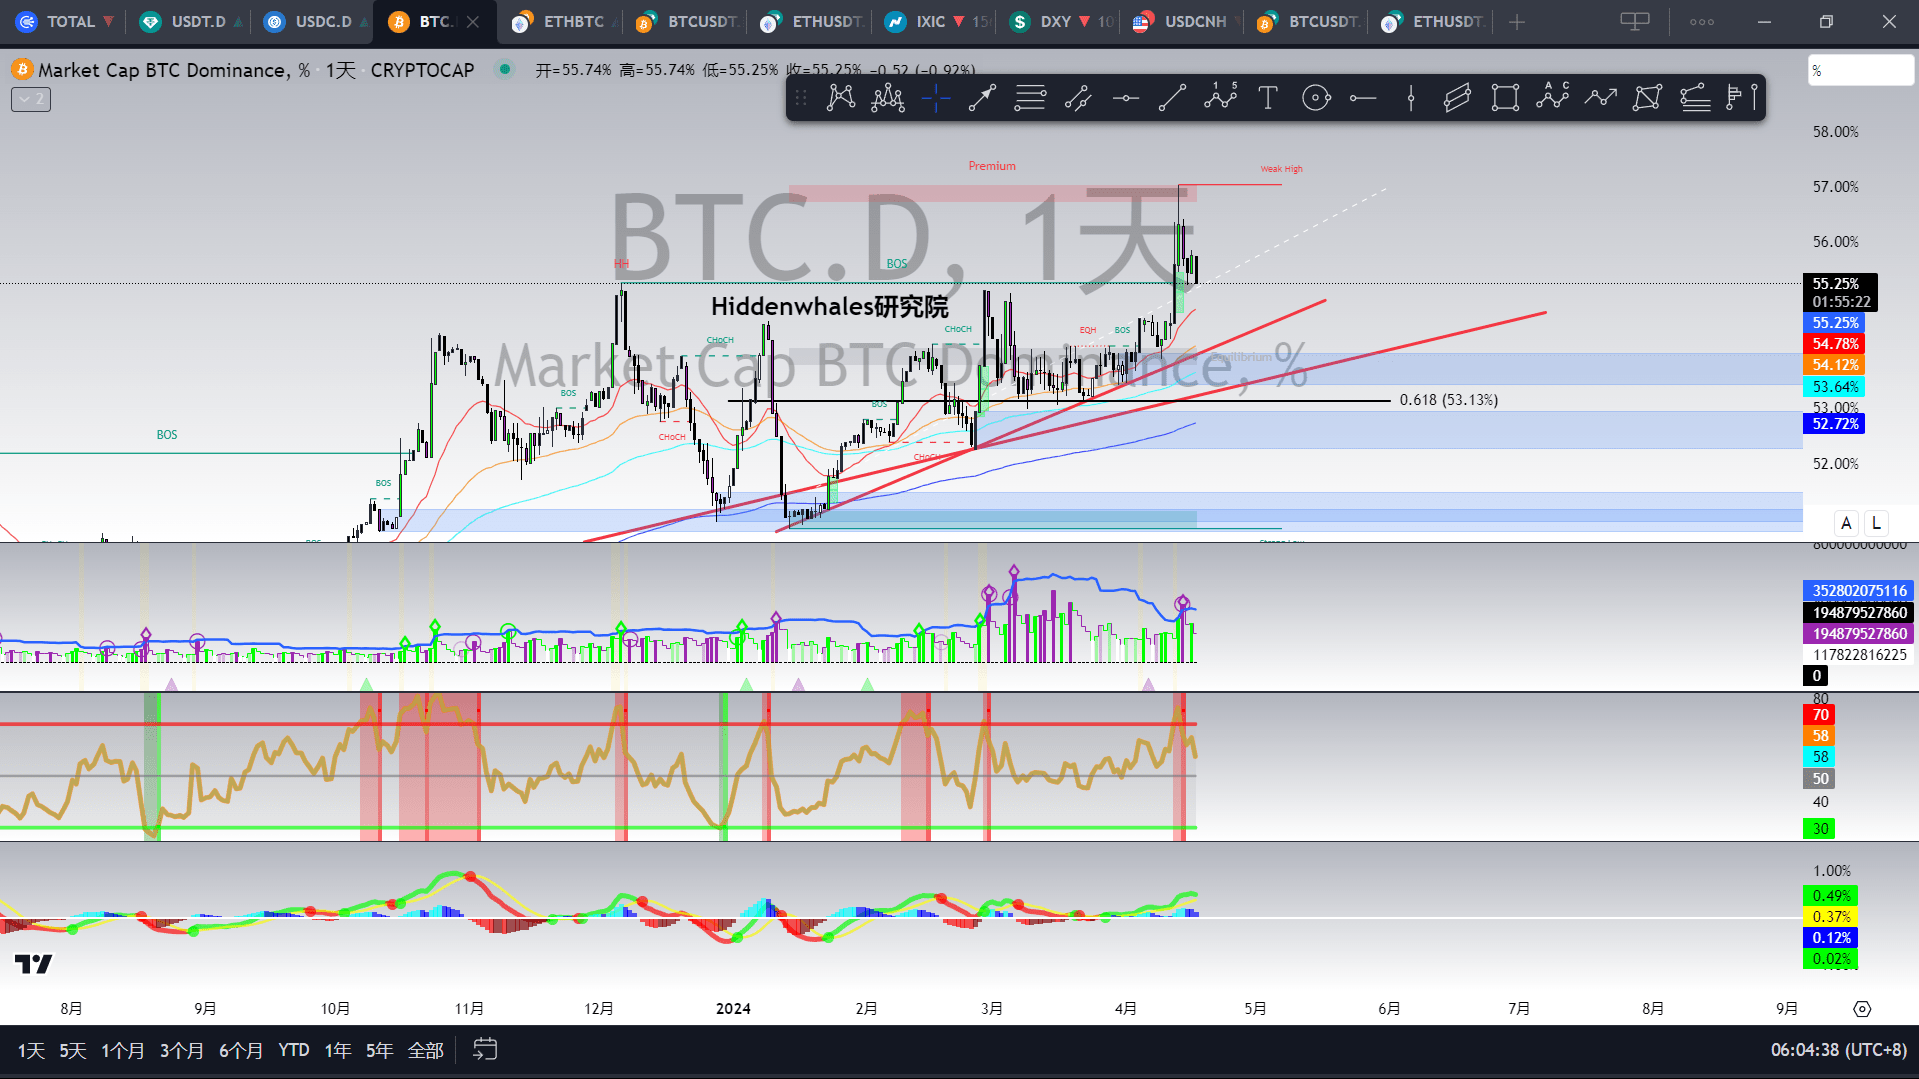Set range to 1年
This screenshot has width=1919, height=1079.
[338, 1050]
